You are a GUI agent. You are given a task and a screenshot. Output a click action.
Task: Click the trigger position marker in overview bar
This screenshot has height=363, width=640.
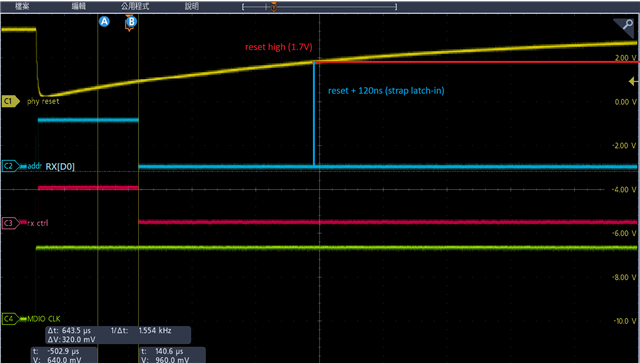274,7
